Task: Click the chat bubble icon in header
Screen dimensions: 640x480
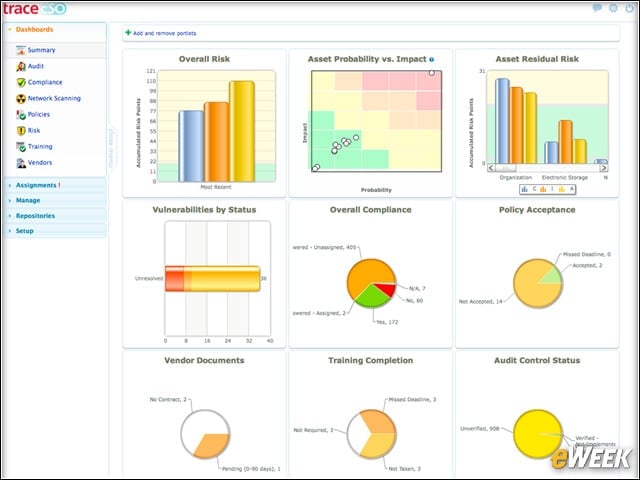Action: point(597,8)
